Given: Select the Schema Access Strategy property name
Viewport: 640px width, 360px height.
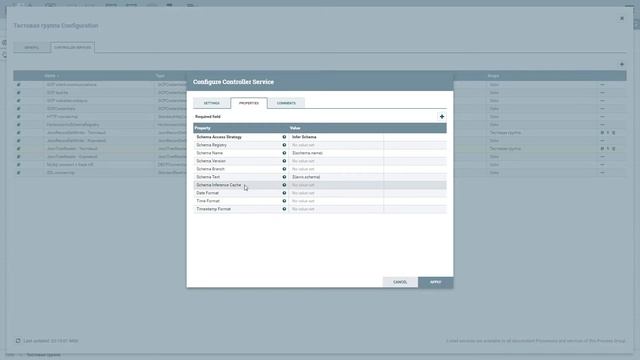Looking at the screenshot, I should point(219,137).
